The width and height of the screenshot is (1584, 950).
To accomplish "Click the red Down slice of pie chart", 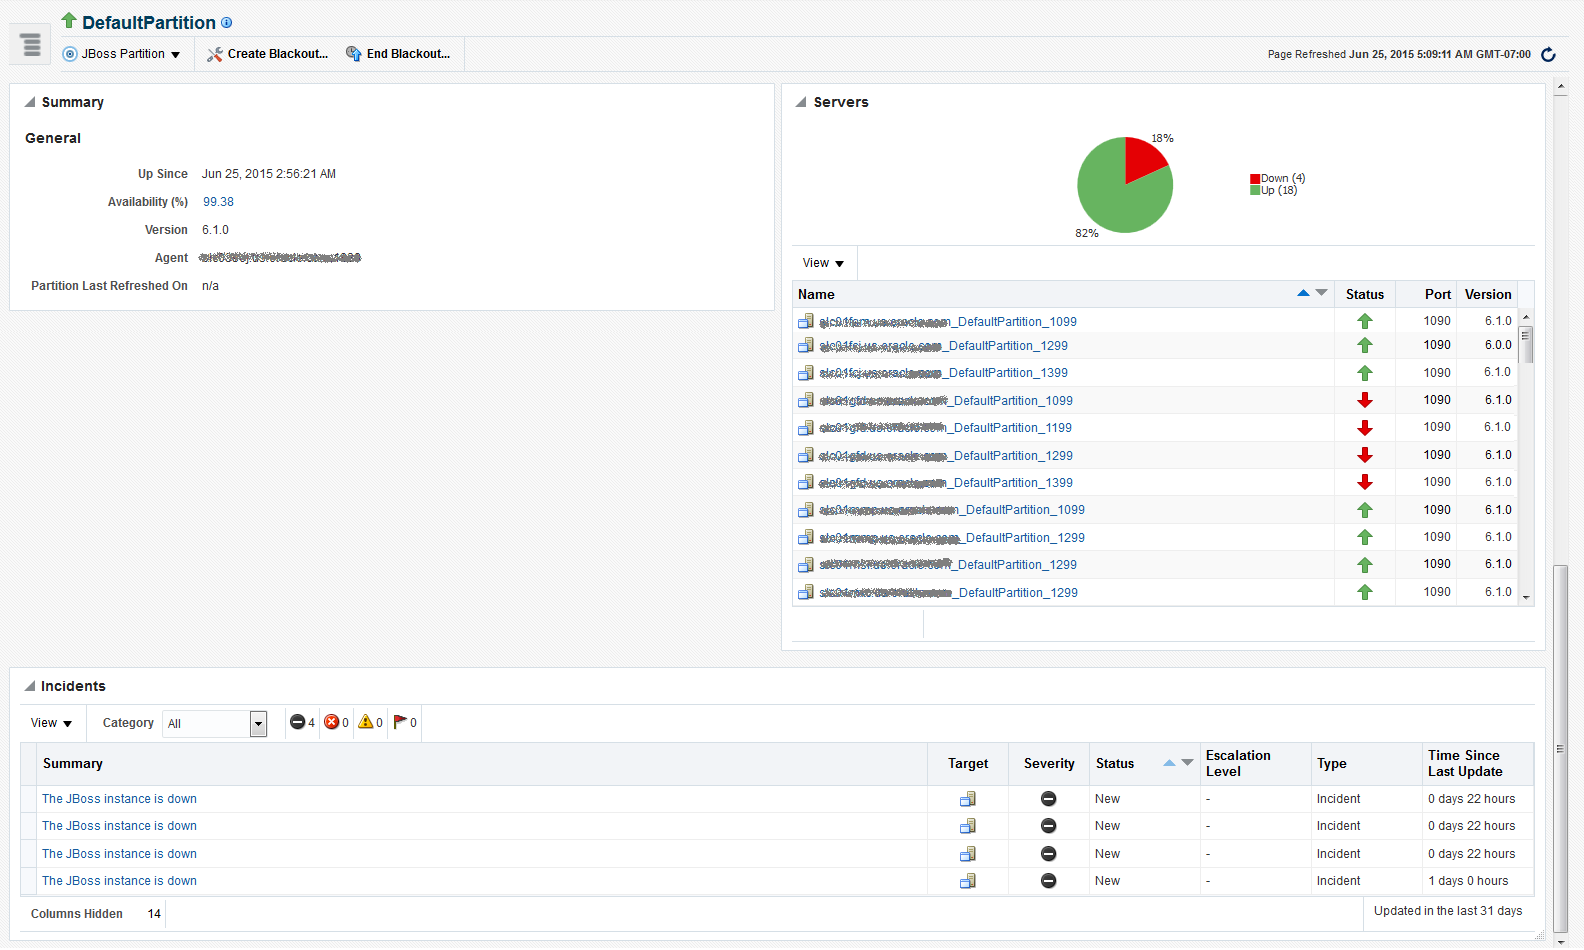I will pyautogui.click(x=1143, y=160).
